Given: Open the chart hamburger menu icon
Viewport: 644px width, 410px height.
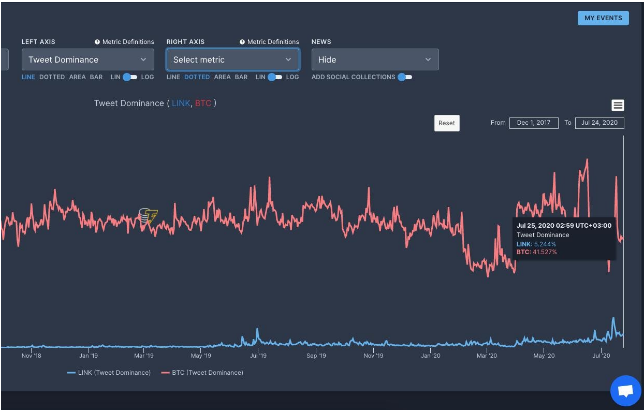Looking at the screenshot, I should (618, 105).
